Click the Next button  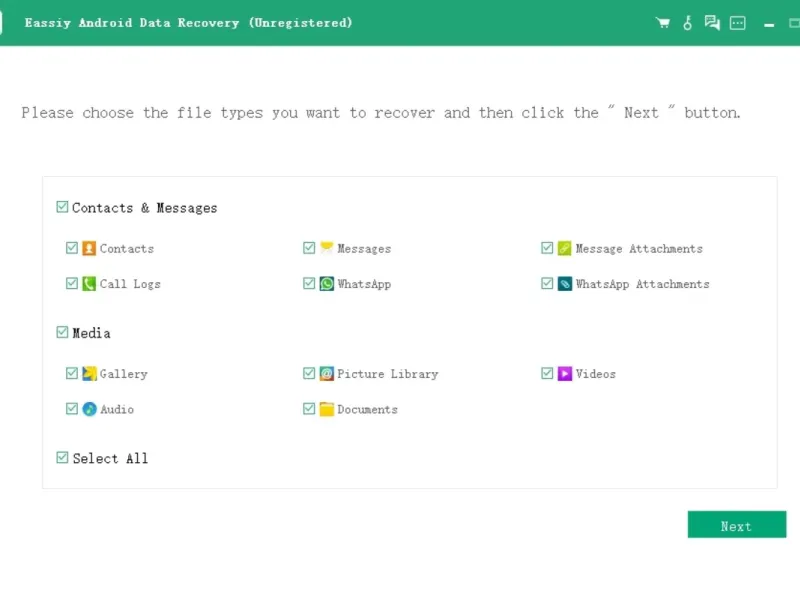click(x=736, y=526)
